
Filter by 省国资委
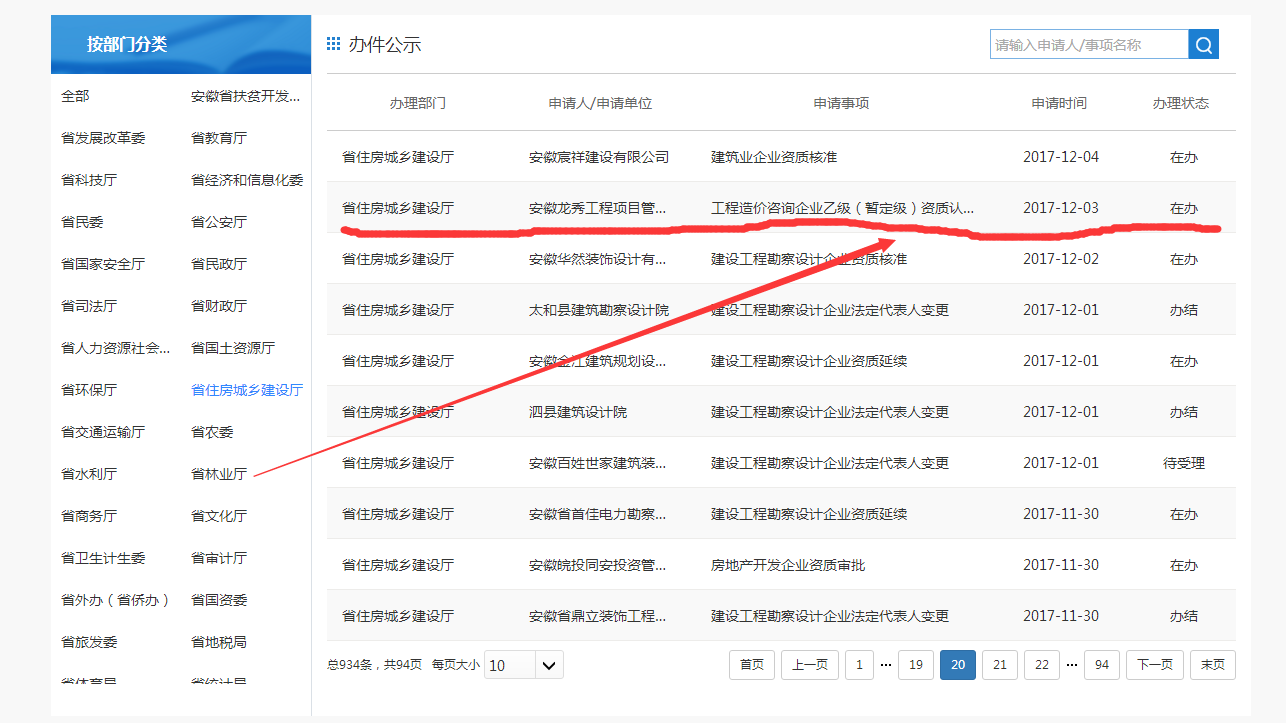point(219,600)
